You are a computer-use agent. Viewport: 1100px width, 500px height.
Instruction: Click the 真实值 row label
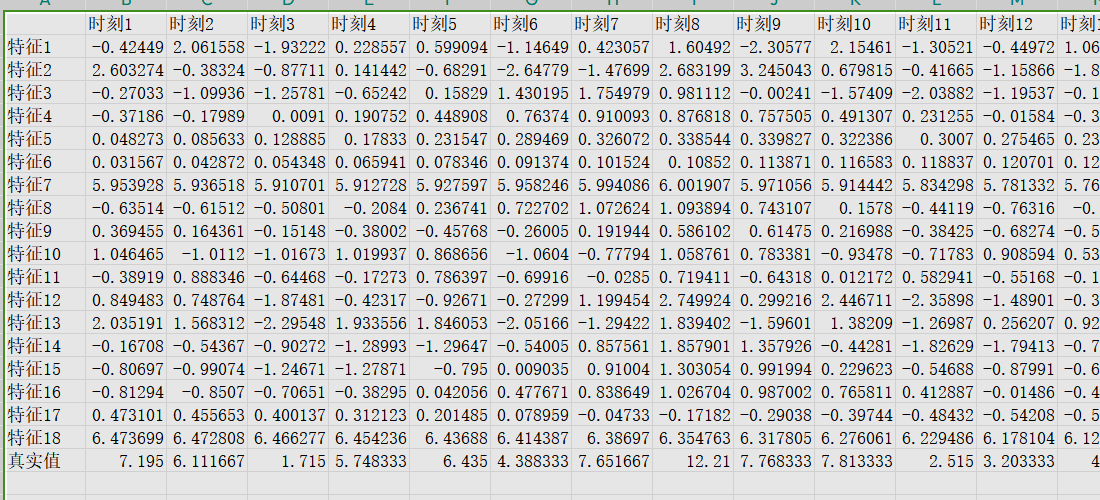(45, 461)
